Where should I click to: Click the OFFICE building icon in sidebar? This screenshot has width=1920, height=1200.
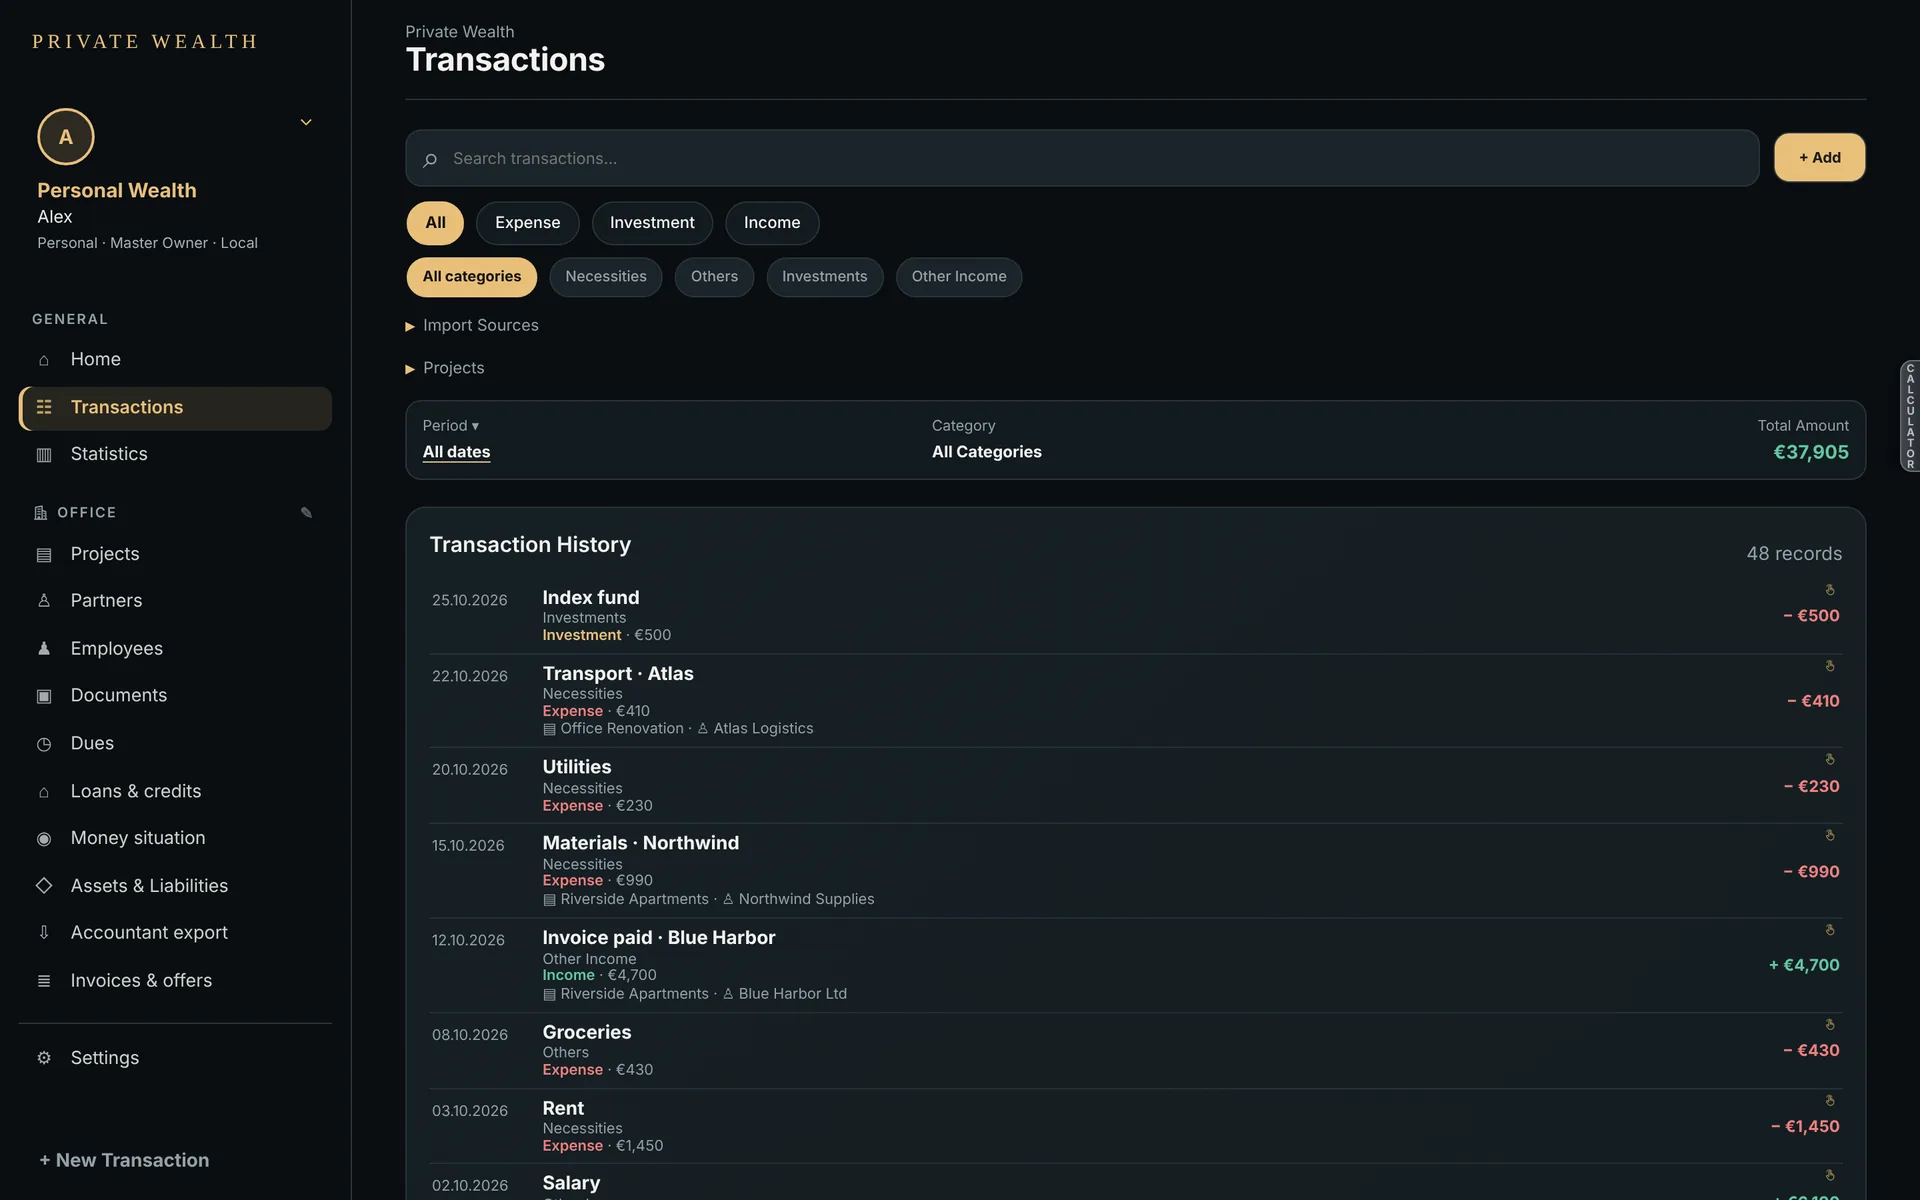(41, 513)
